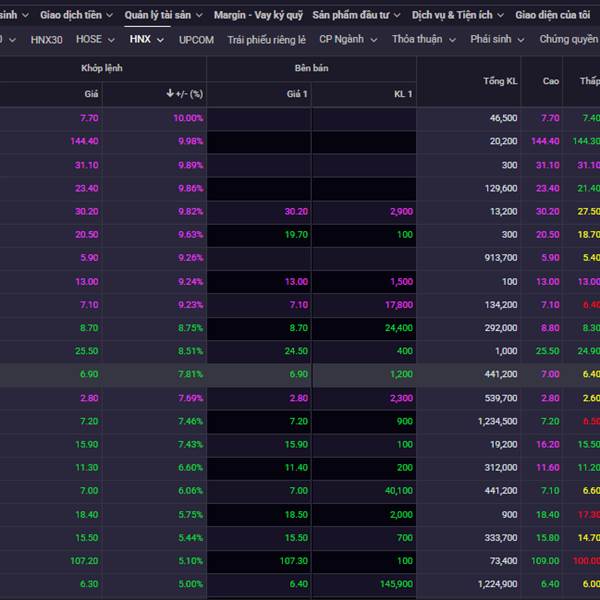This screenshot has width=600, height=600.
Task: Open the Quản lý tài sản menu
Action: 162,15
